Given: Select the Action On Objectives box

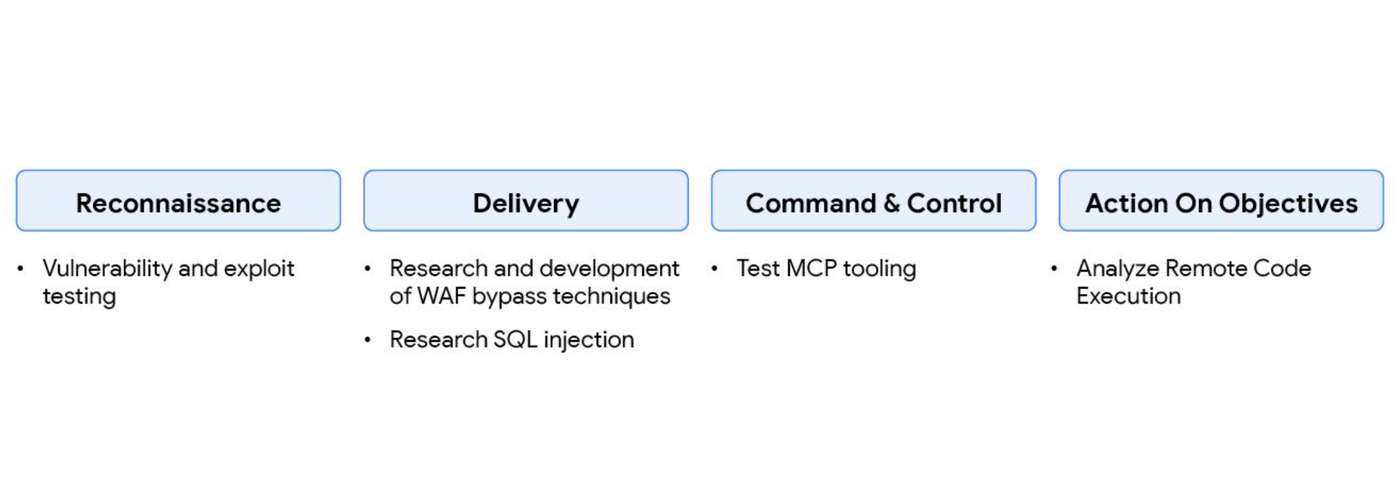Looking at the screenshot, I should point(1221,201).
